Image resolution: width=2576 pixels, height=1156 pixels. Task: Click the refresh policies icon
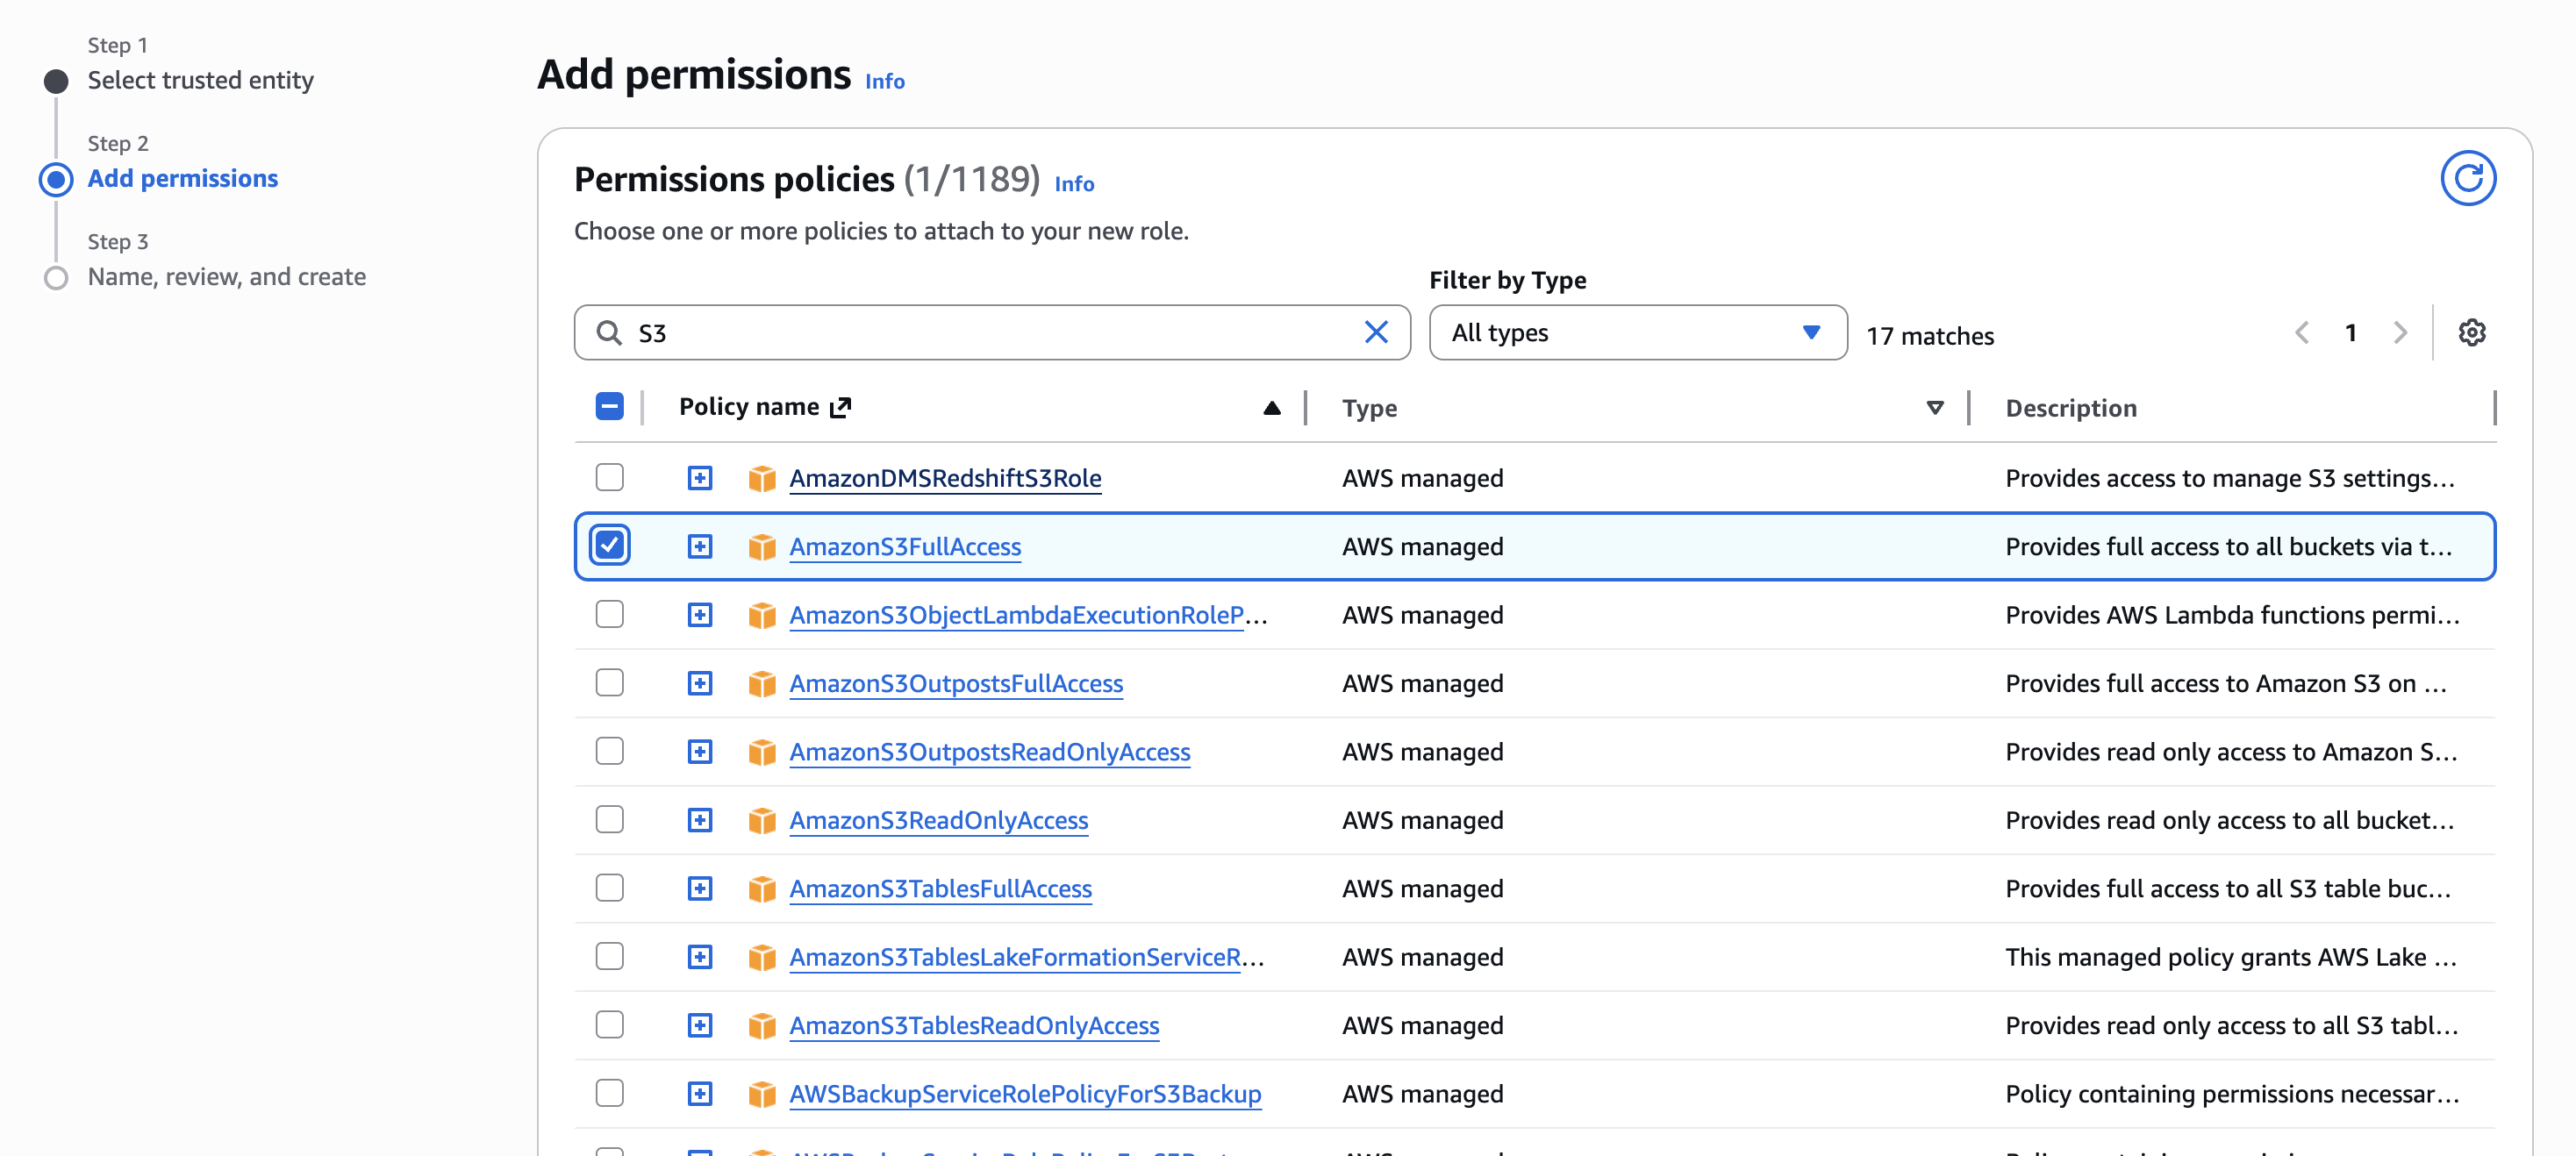(x=2469, y=178)
